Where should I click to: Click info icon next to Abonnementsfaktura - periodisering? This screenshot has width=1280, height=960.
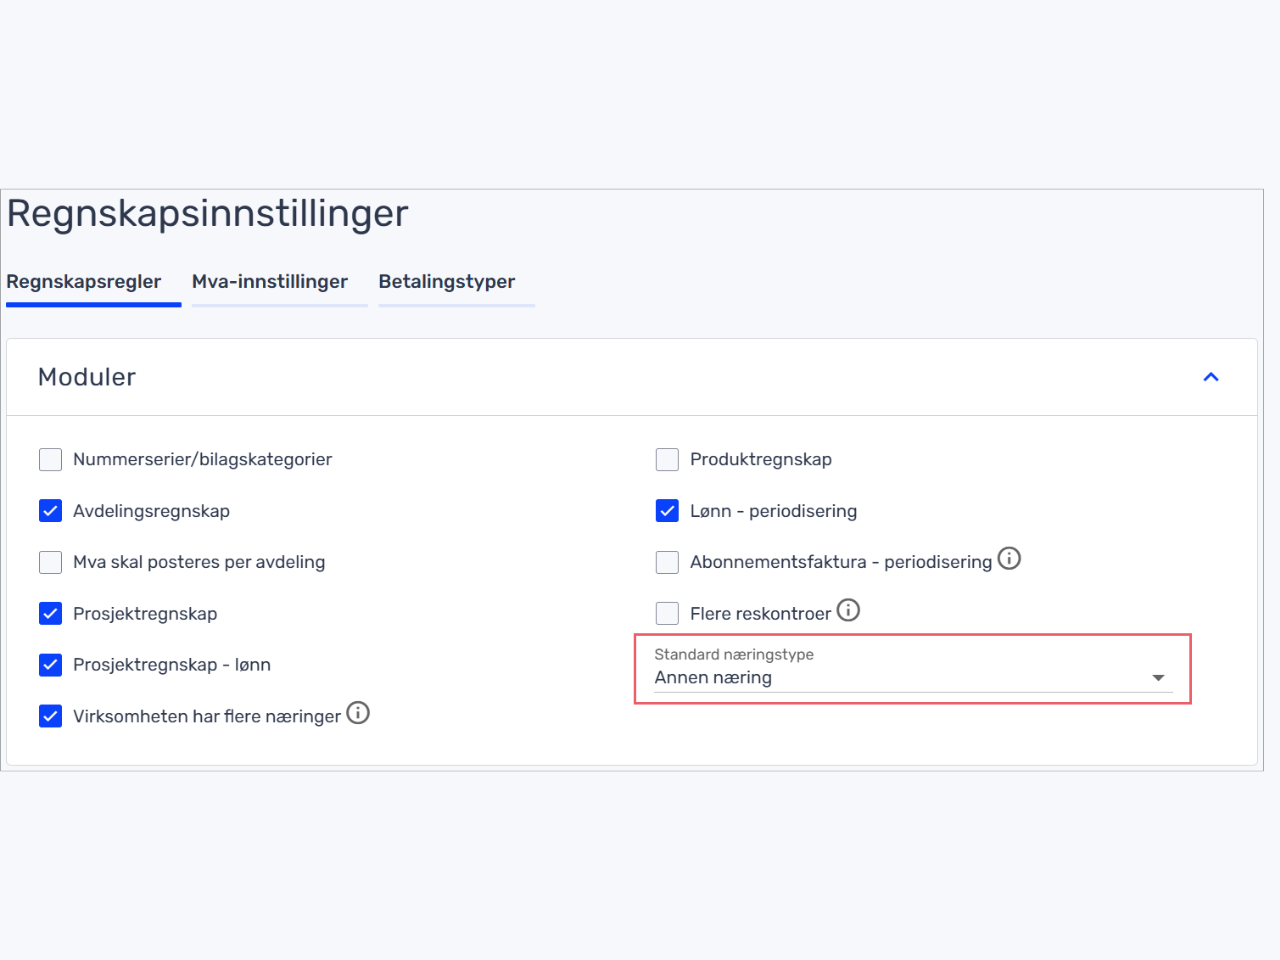tap(1009, 559)
